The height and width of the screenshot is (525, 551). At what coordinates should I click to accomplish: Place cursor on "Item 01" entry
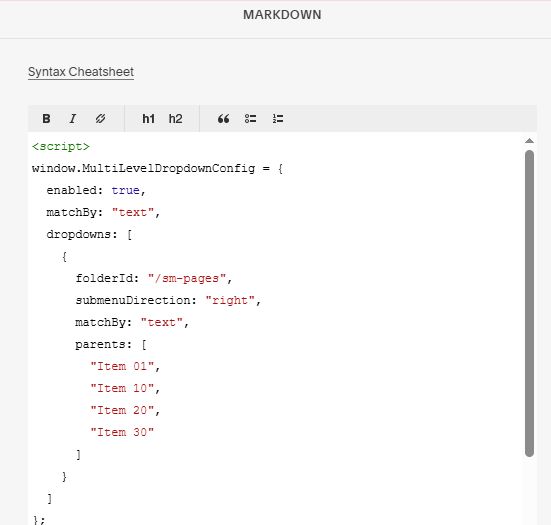tap(122, 366)
